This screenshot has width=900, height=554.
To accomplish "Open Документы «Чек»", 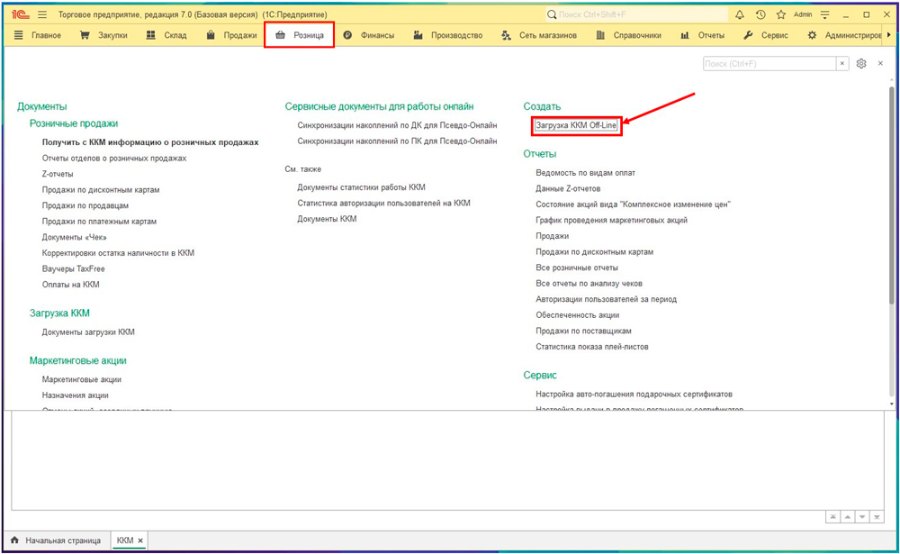I will [74, 237].
